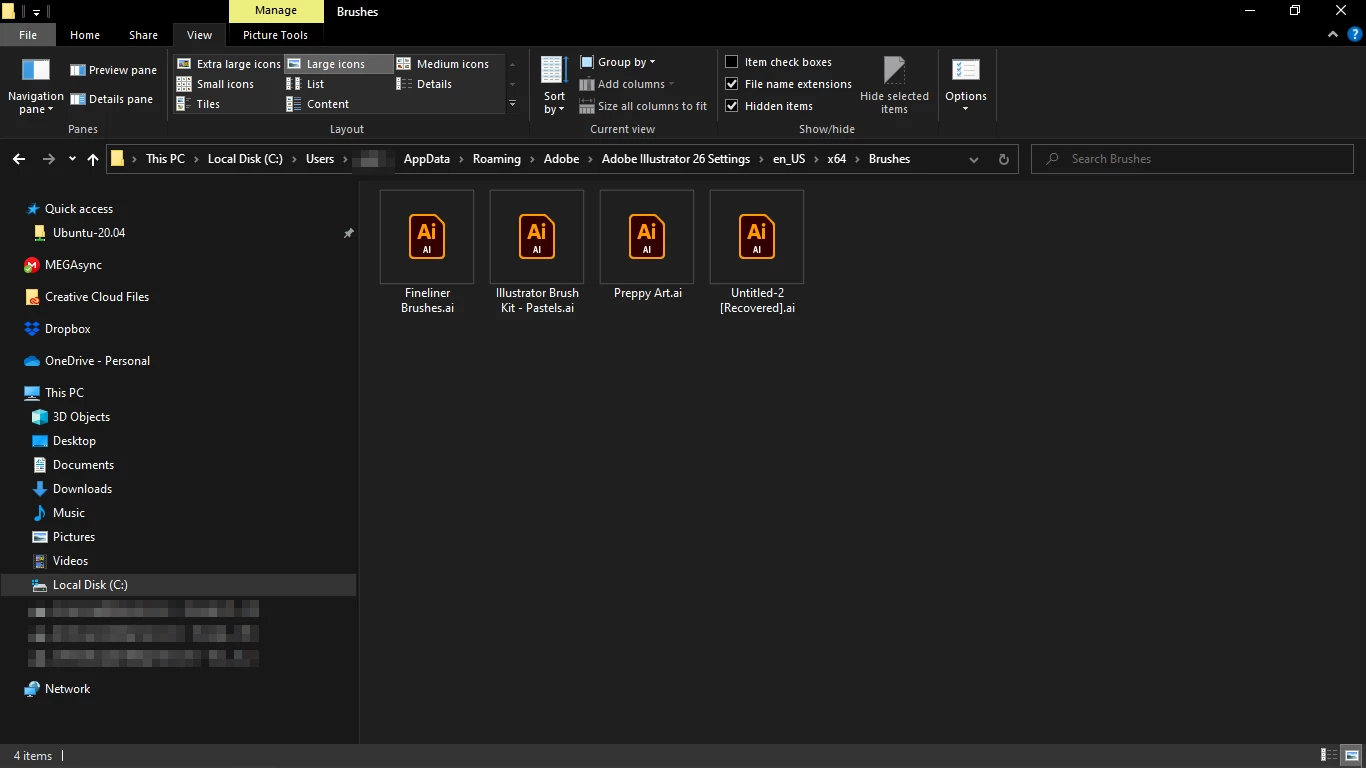This screenshot has height=768, width=1366.
Task: Open the address bar history dropdown
Action: [x=974, y=159]
